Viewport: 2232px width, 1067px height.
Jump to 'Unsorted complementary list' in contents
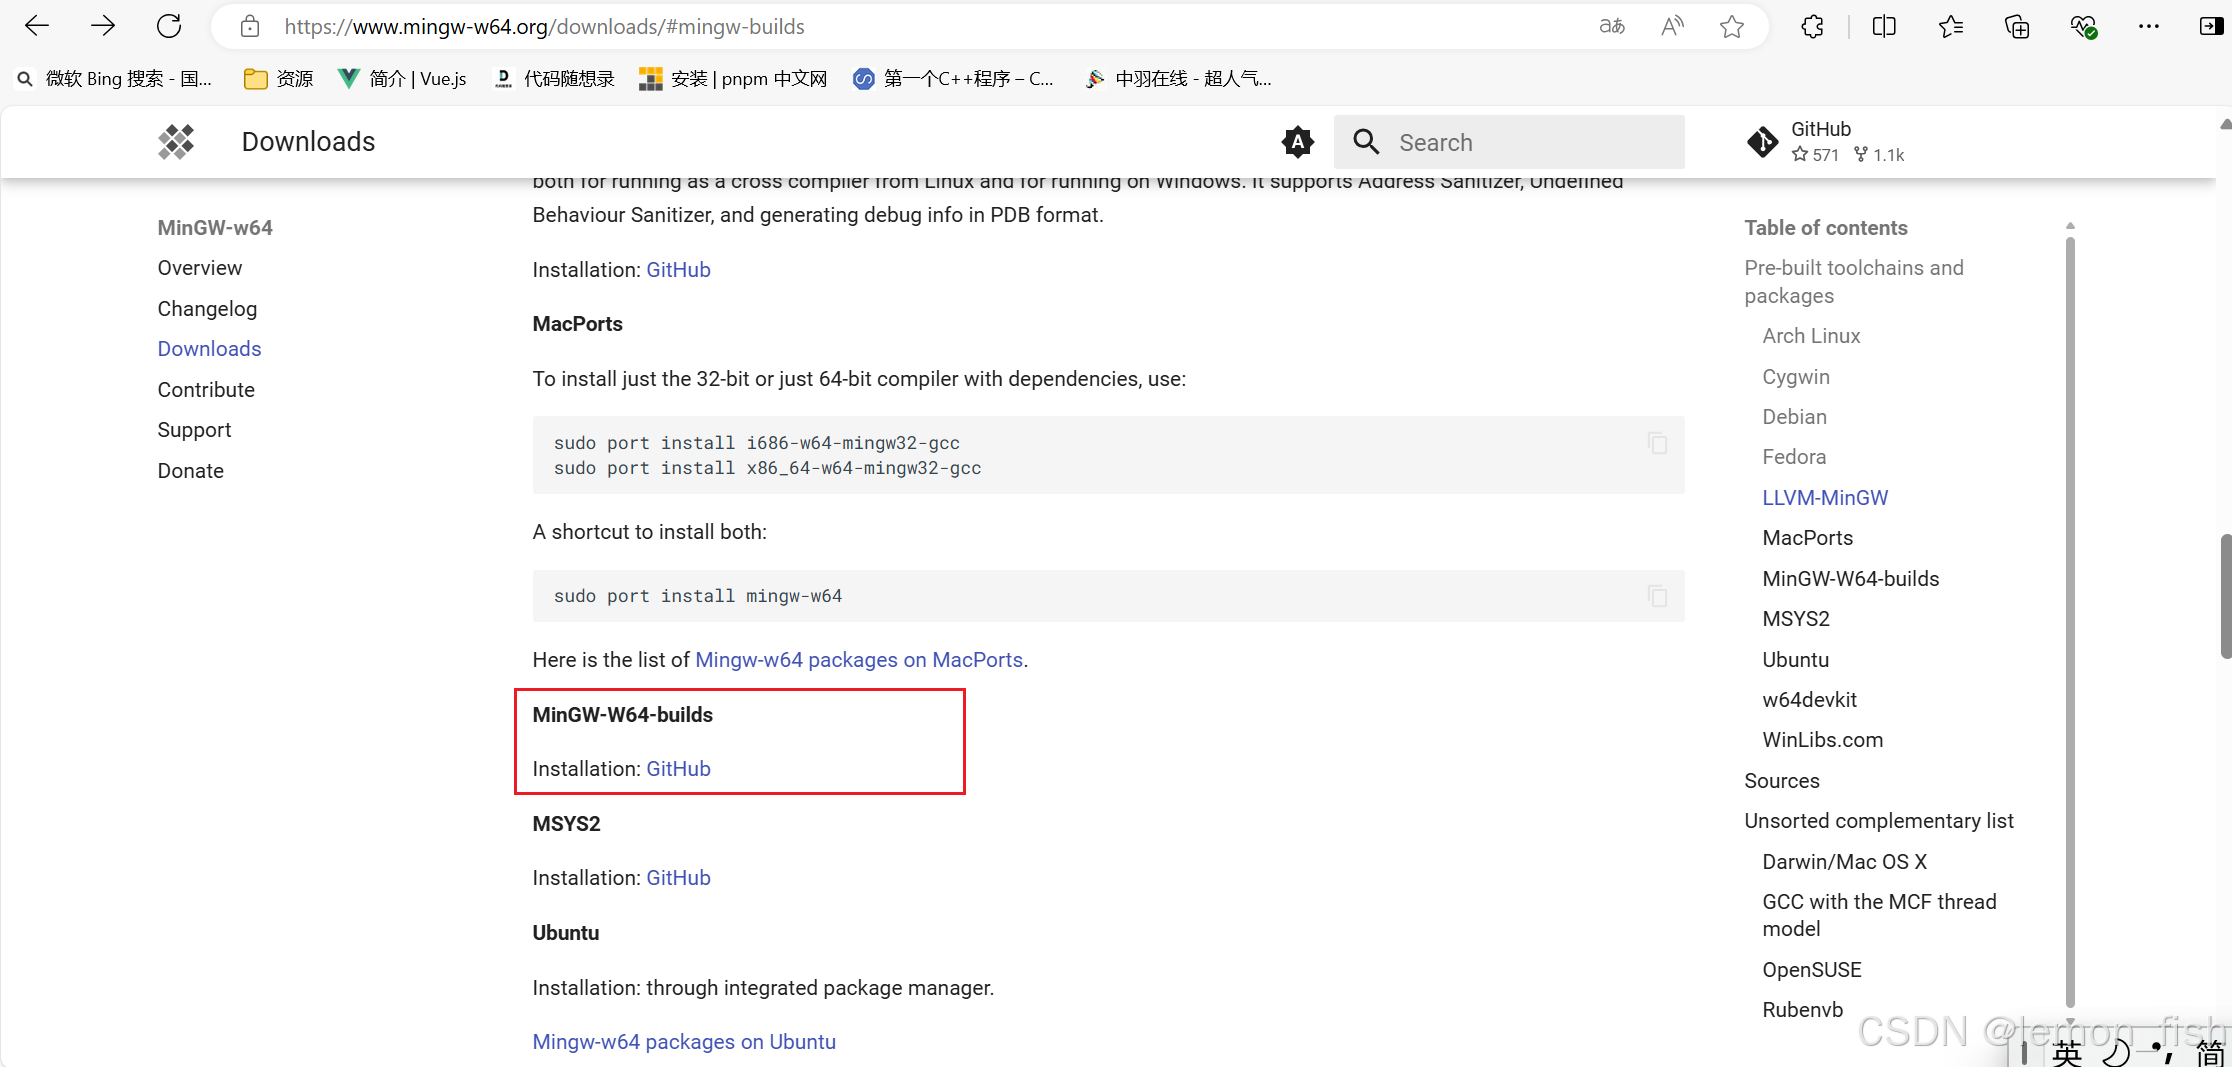pyautogui.click(x=1879, y=821)
